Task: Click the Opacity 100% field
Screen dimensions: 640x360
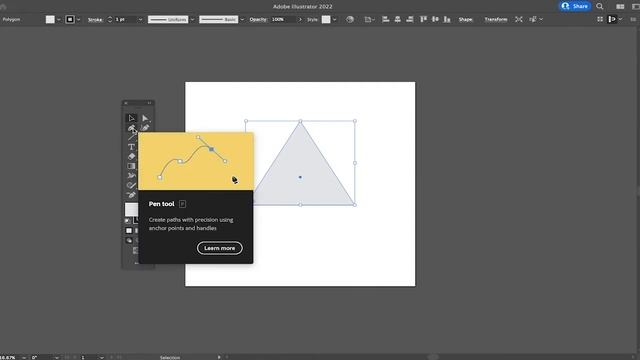Action: (282, 20)
